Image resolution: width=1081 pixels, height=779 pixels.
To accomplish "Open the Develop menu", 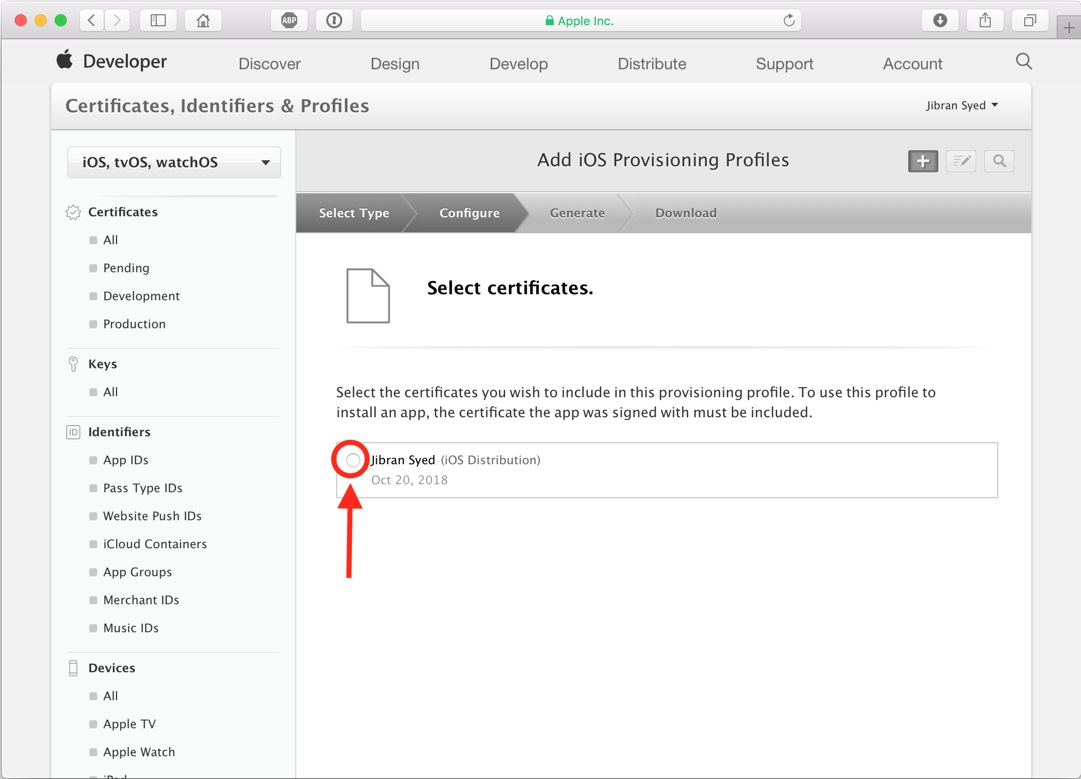I will tap(518, 63).
